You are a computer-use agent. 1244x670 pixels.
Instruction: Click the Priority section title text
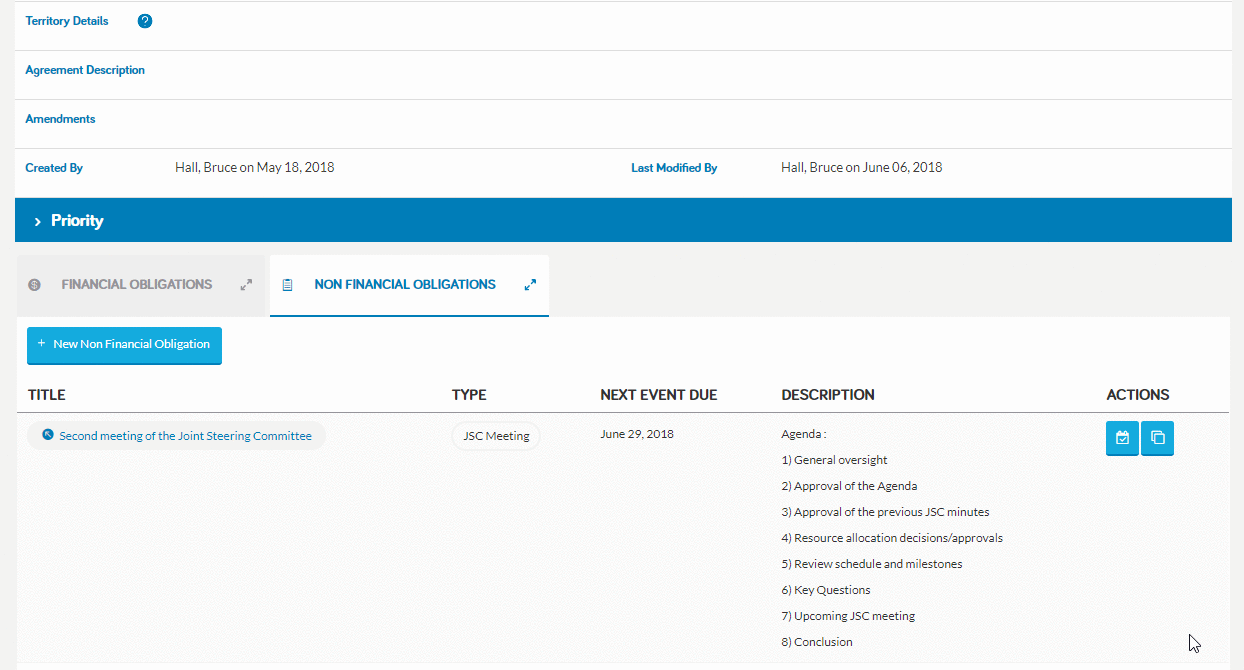click(x=77, y=221)
